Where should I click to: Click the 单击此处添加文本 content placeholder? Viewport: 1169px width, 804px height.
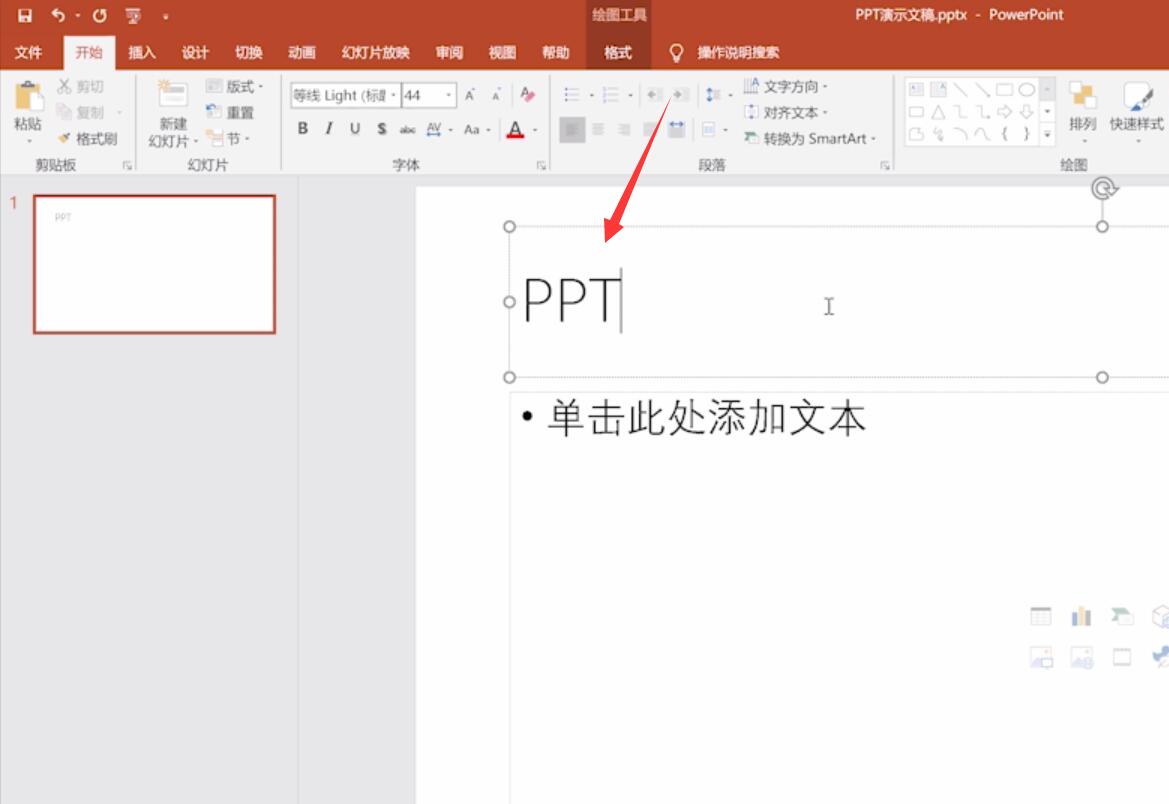pyautogui.click(x=706, y=418)
